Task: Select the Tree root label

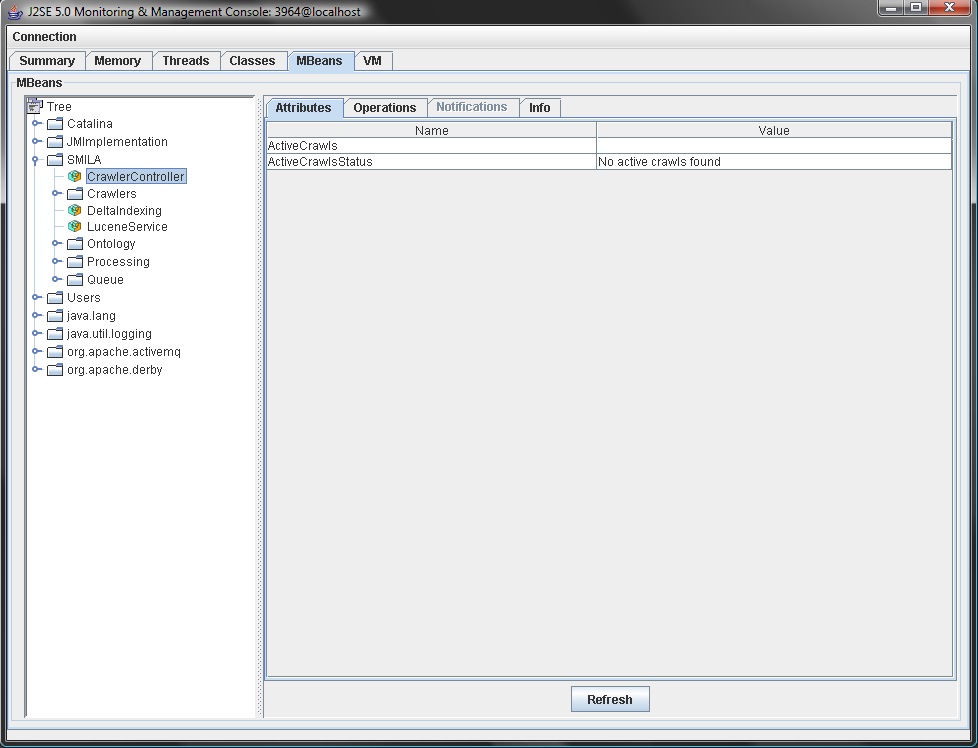Action: pyautogui.click(x=59, y=107)
